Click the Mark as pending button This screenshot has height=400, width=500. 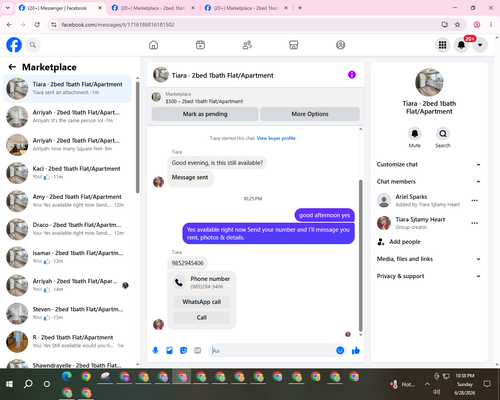205,114
